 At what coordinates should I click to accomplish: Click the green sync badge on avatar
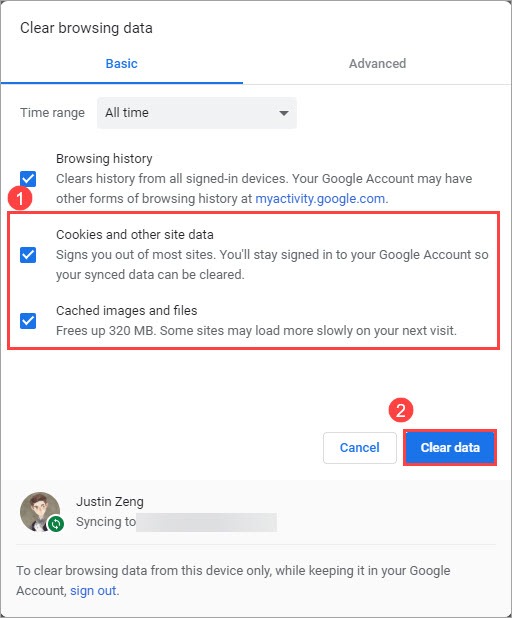coord(56,524)
